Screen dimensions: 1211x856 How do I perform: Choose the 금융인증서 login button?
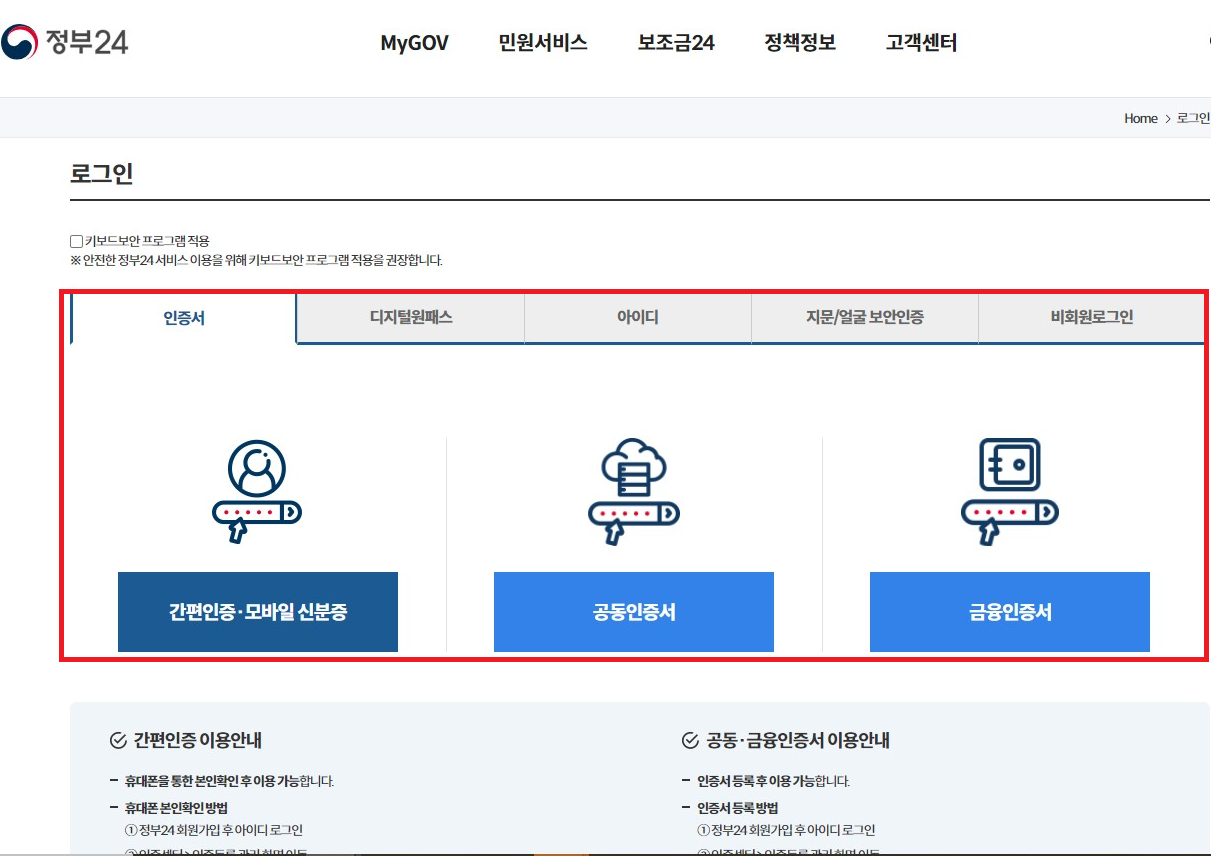1010,612
